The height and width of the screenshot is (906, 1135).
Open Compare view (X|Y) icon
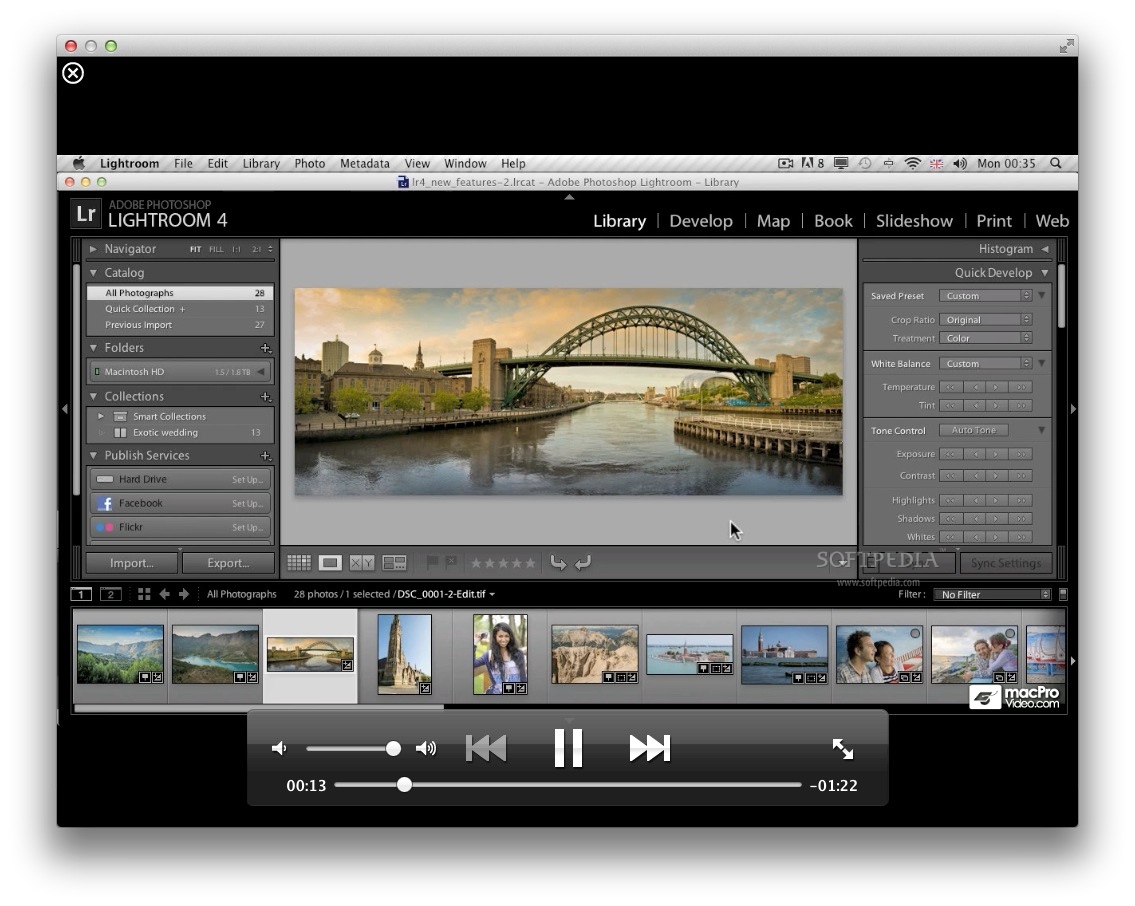click(361, 562)
